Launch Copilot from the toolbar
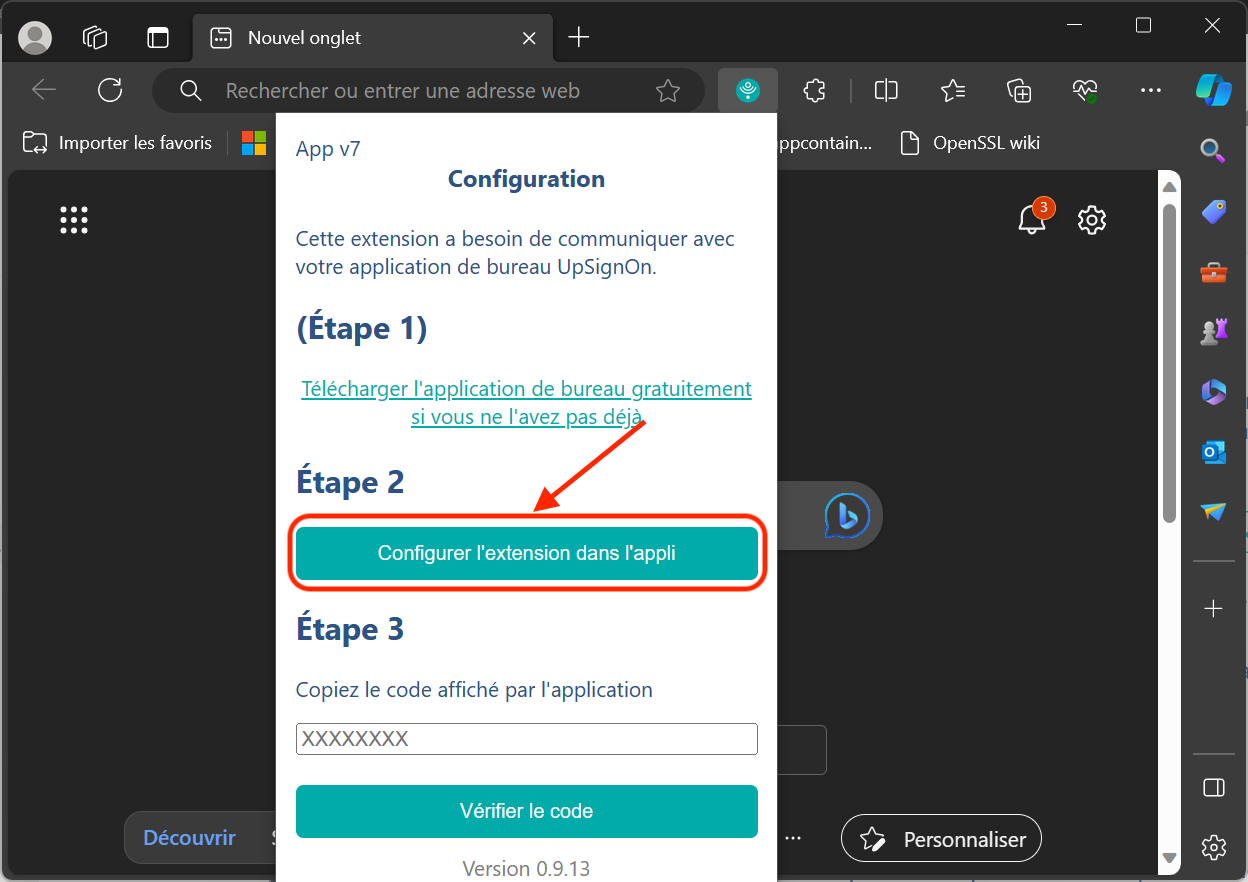This screenshot has height=882, width=1248. [x=1213, y=90]
